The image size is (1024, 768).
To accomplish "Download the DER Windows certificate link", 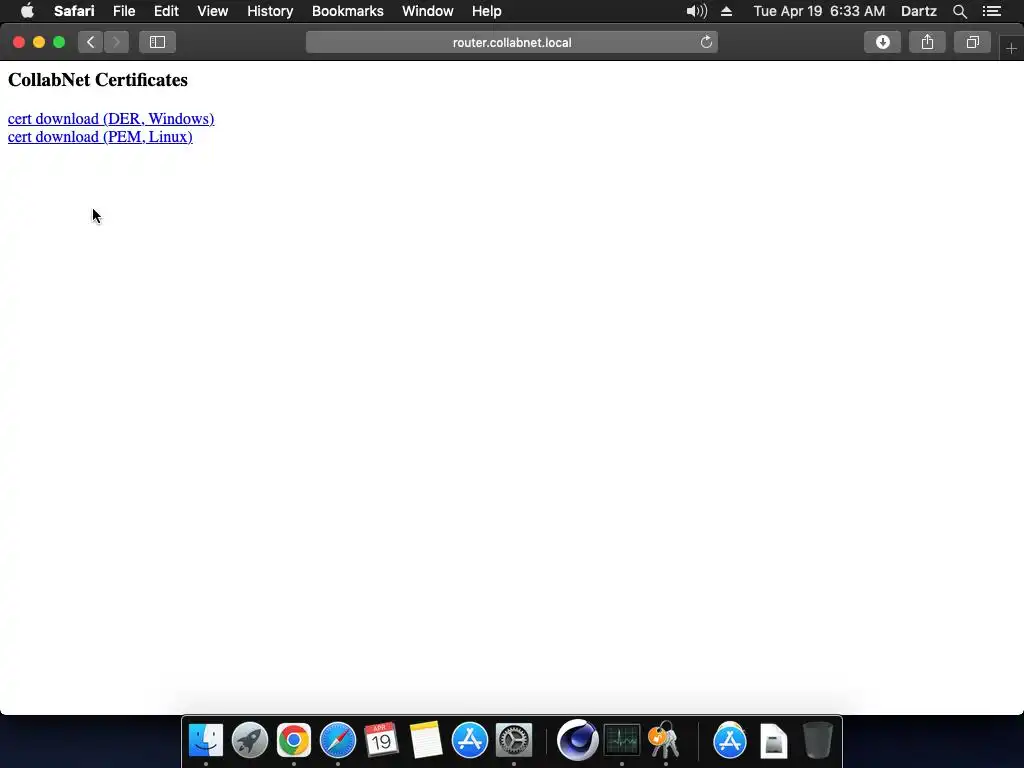I will point(111,119).
